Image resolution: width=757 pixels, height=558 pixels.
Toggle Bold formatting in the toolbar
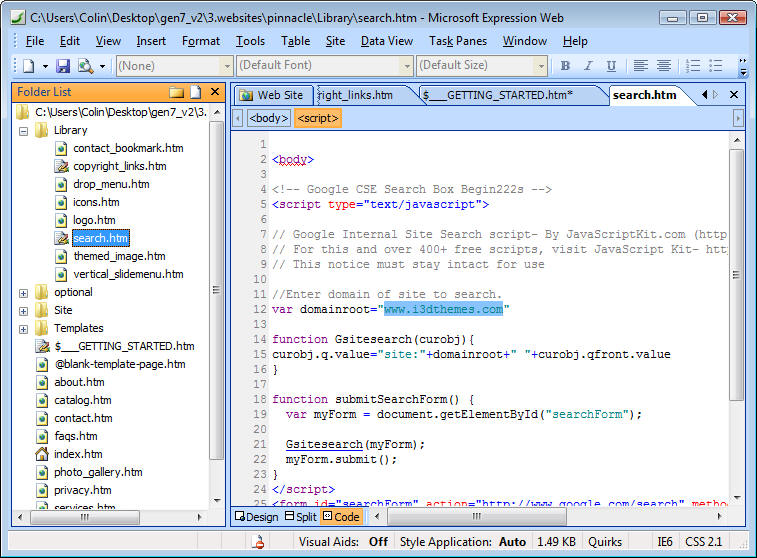[565, 66]
